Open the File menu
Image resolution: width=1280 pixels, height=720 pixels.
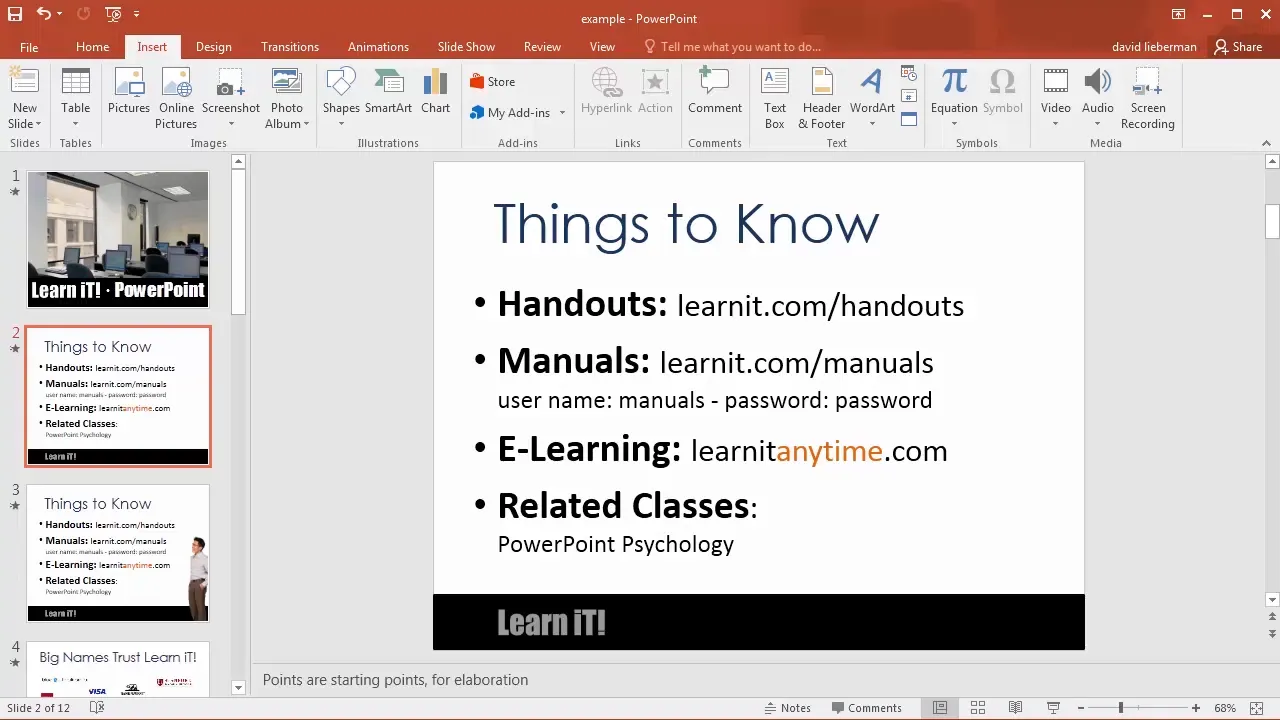pos(29,47)
